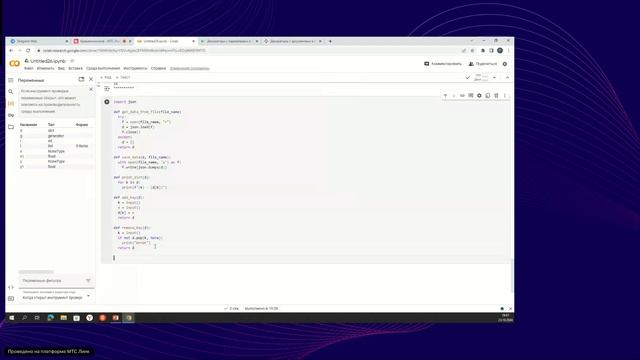Click the Comment button in header

coord(443,64)
